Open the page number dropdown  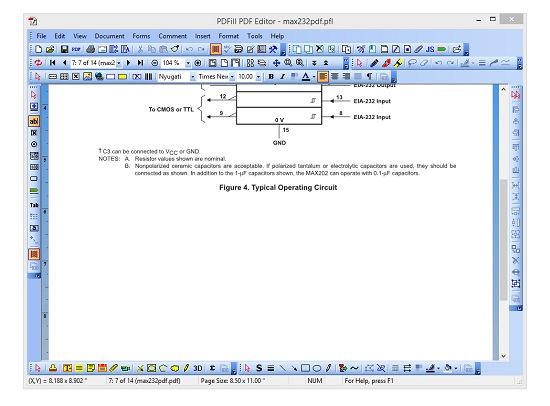pyautogui.click(x=119, y=63)
